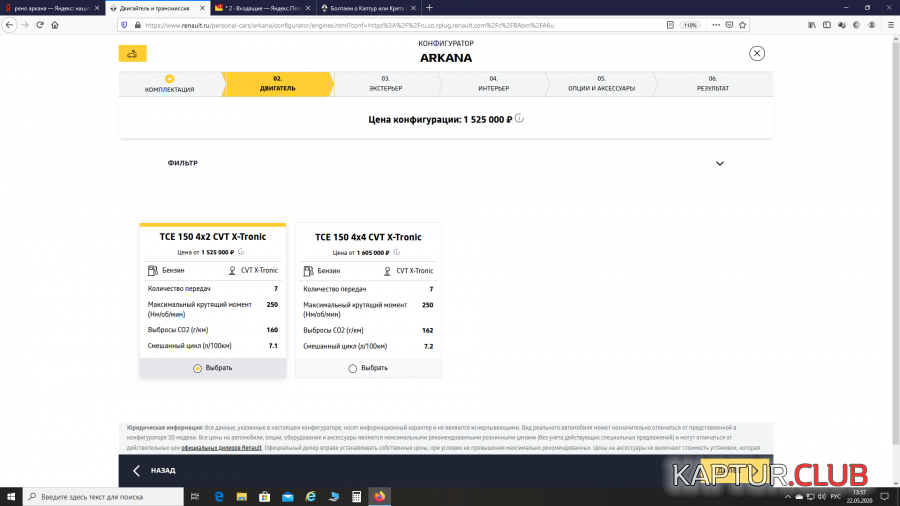The width and height of the screenshot is (900, 506).
Task: Click info icon next to 1 525 000 ₽ price
Action: pyautogui.click(x=242, y=252)
